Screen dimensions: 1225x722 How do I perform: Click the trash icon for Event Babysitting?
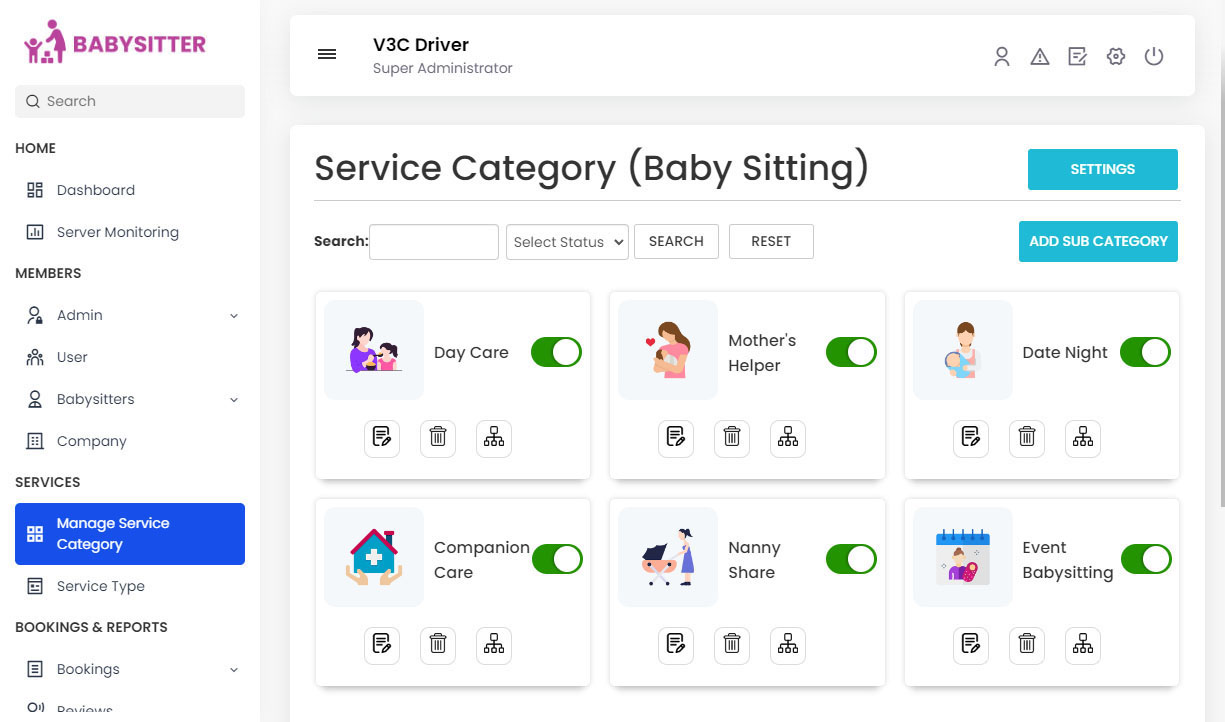coord(1026,645)
